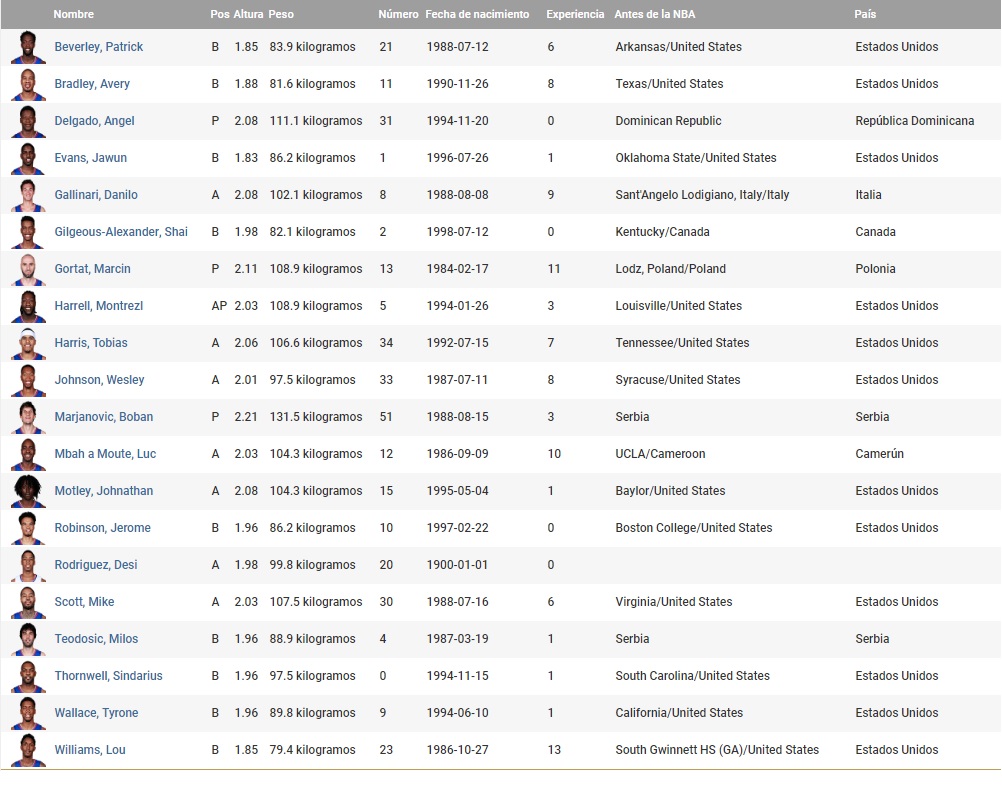Click Lou Williams' player photo
Viewport: 1002px width, 786px height.
(28, 750)
